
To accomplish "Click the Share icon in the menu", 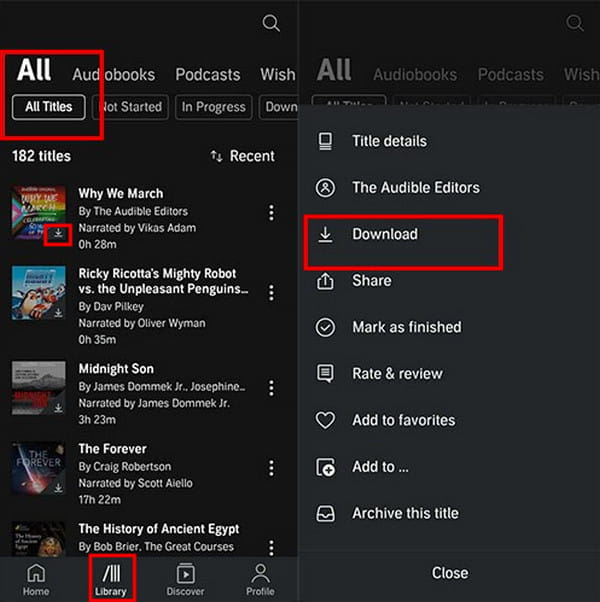I will click(x=325, y=281).
